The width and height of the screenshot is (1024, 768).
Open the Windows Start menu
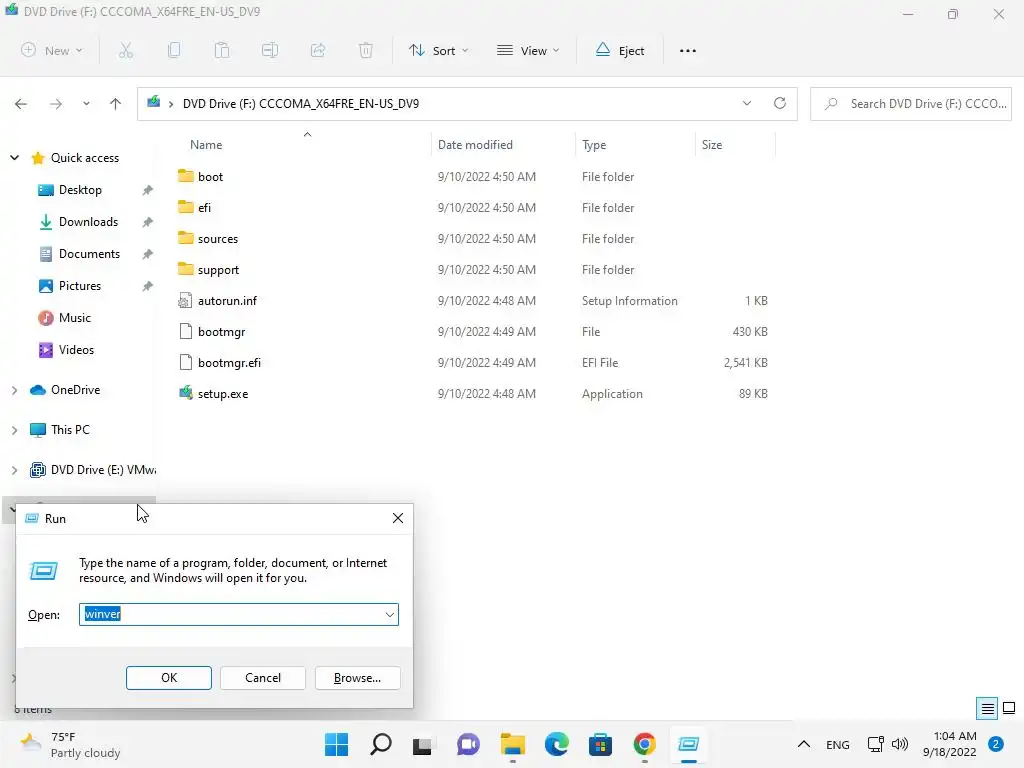336,744
